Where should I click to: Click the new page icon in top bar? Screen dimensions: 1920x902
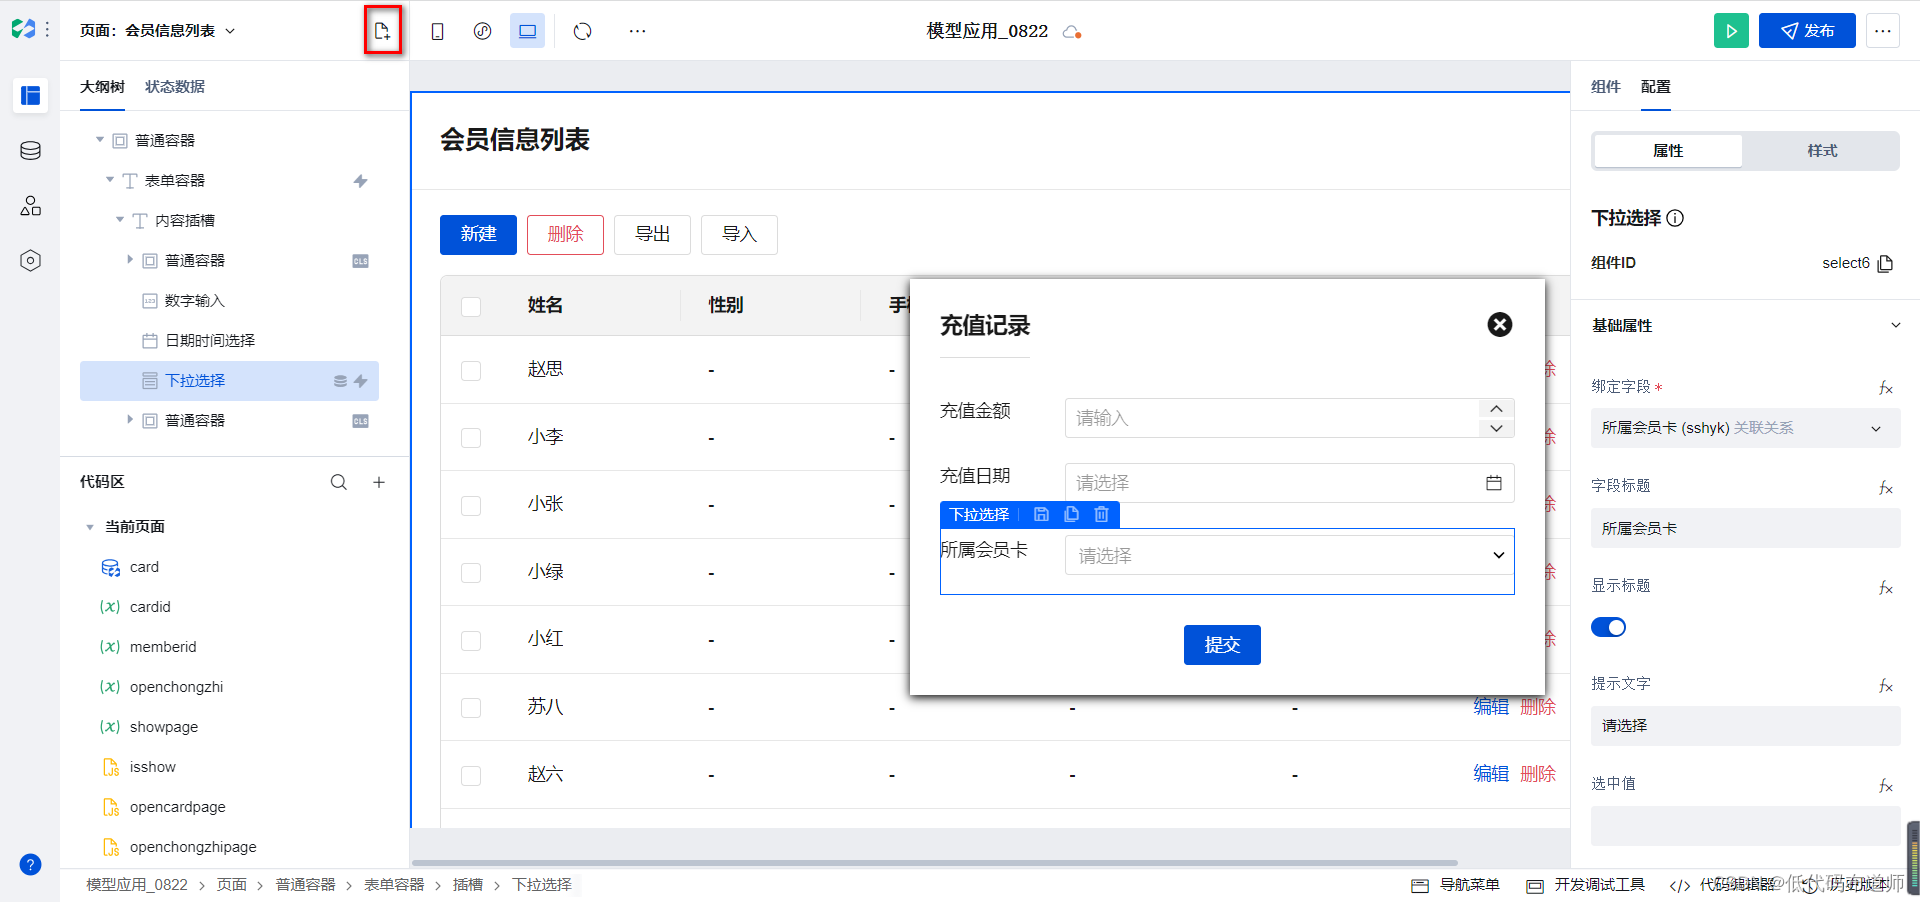pyautogui.click(x=382, y=31)
